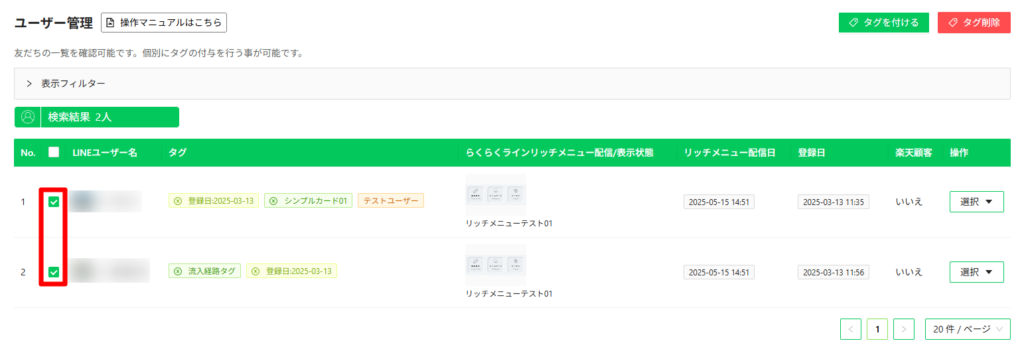Remove the 流入経路タグ tag via its x icon
Viewport: 1024px width, 361px height.
pos(178,271)
